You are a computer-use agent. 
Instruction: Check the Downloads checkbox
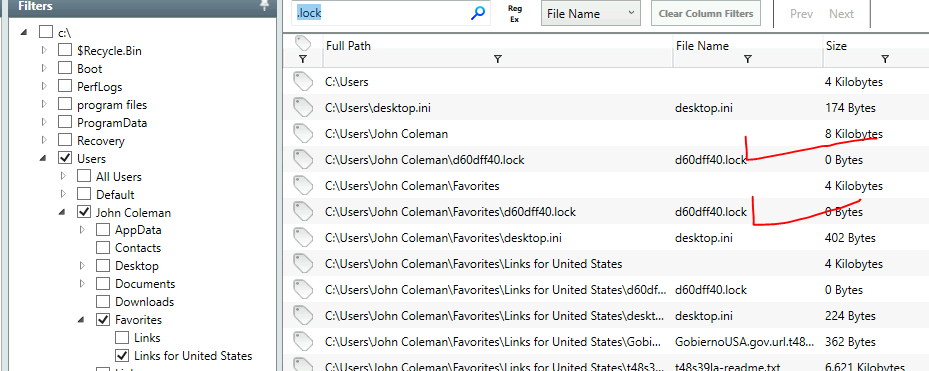(x=103, y=302)
